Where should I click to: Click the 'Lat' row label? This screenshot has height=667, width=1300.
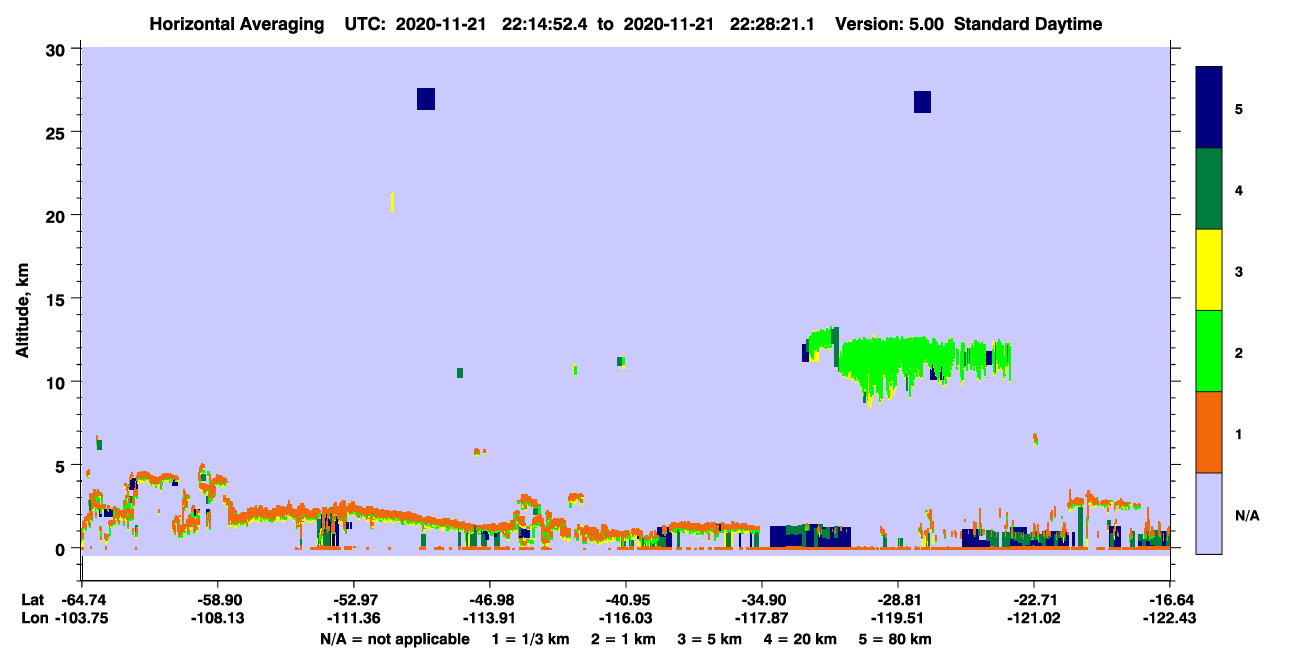pyautogui.click(x=33, y=600)
